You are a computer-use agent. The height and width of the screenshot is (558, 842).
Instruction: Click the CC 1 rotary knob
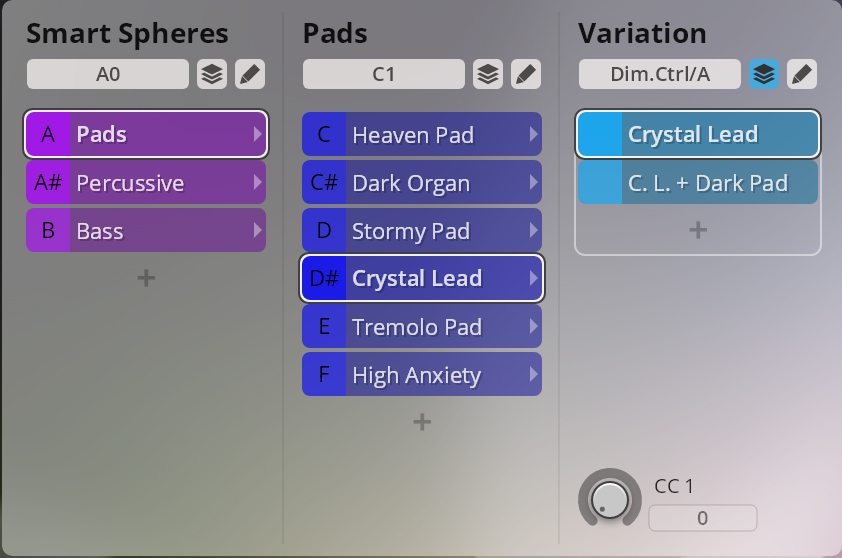click(609, 499)
